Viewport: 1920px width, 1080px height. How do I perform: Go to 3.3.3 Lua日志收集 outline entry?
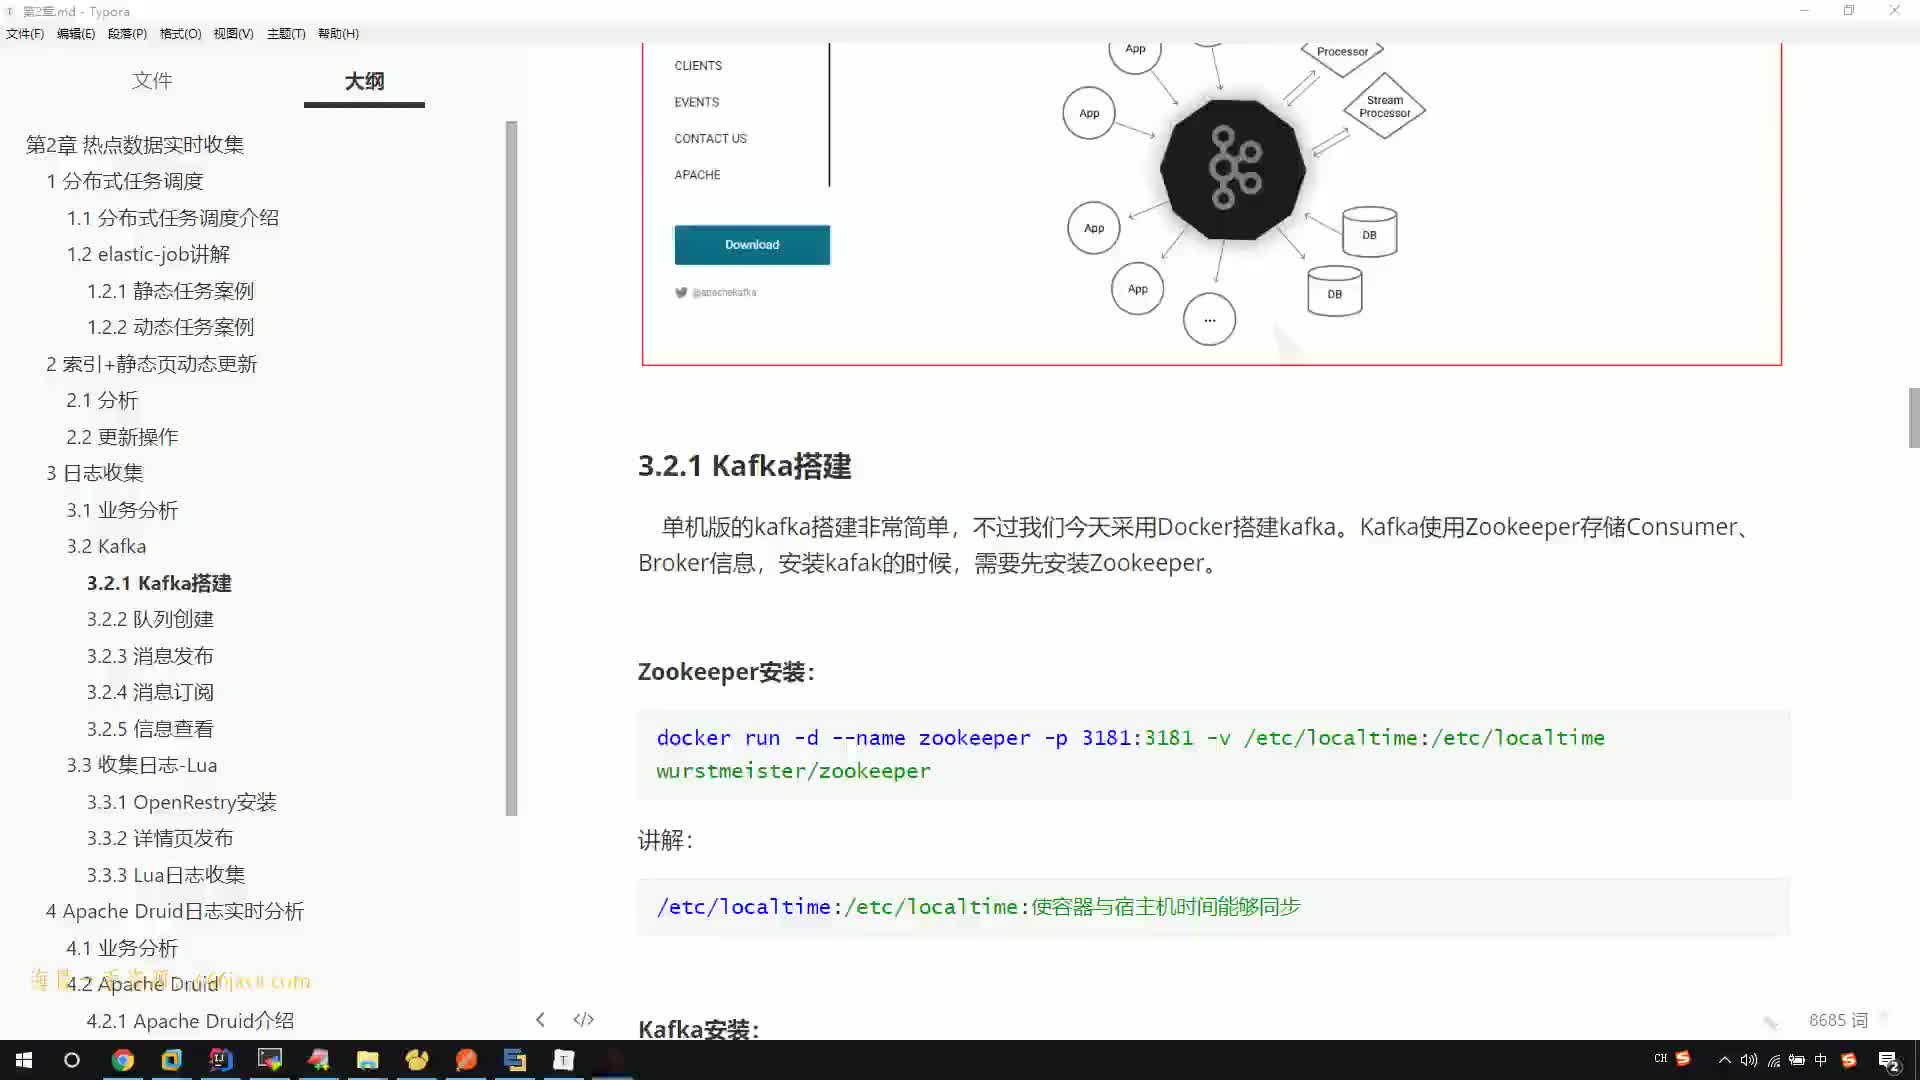pos(166,875)
